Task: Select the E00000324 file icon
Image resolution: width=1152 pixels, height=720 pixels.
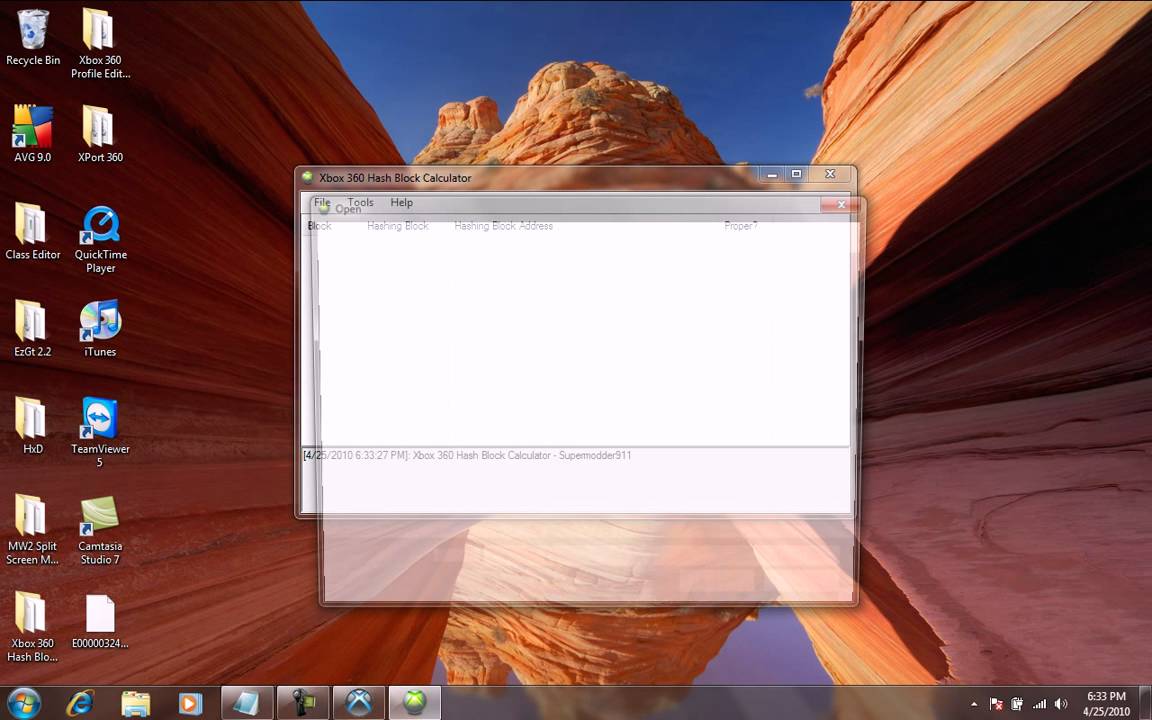Action: (x=100, y=621)
